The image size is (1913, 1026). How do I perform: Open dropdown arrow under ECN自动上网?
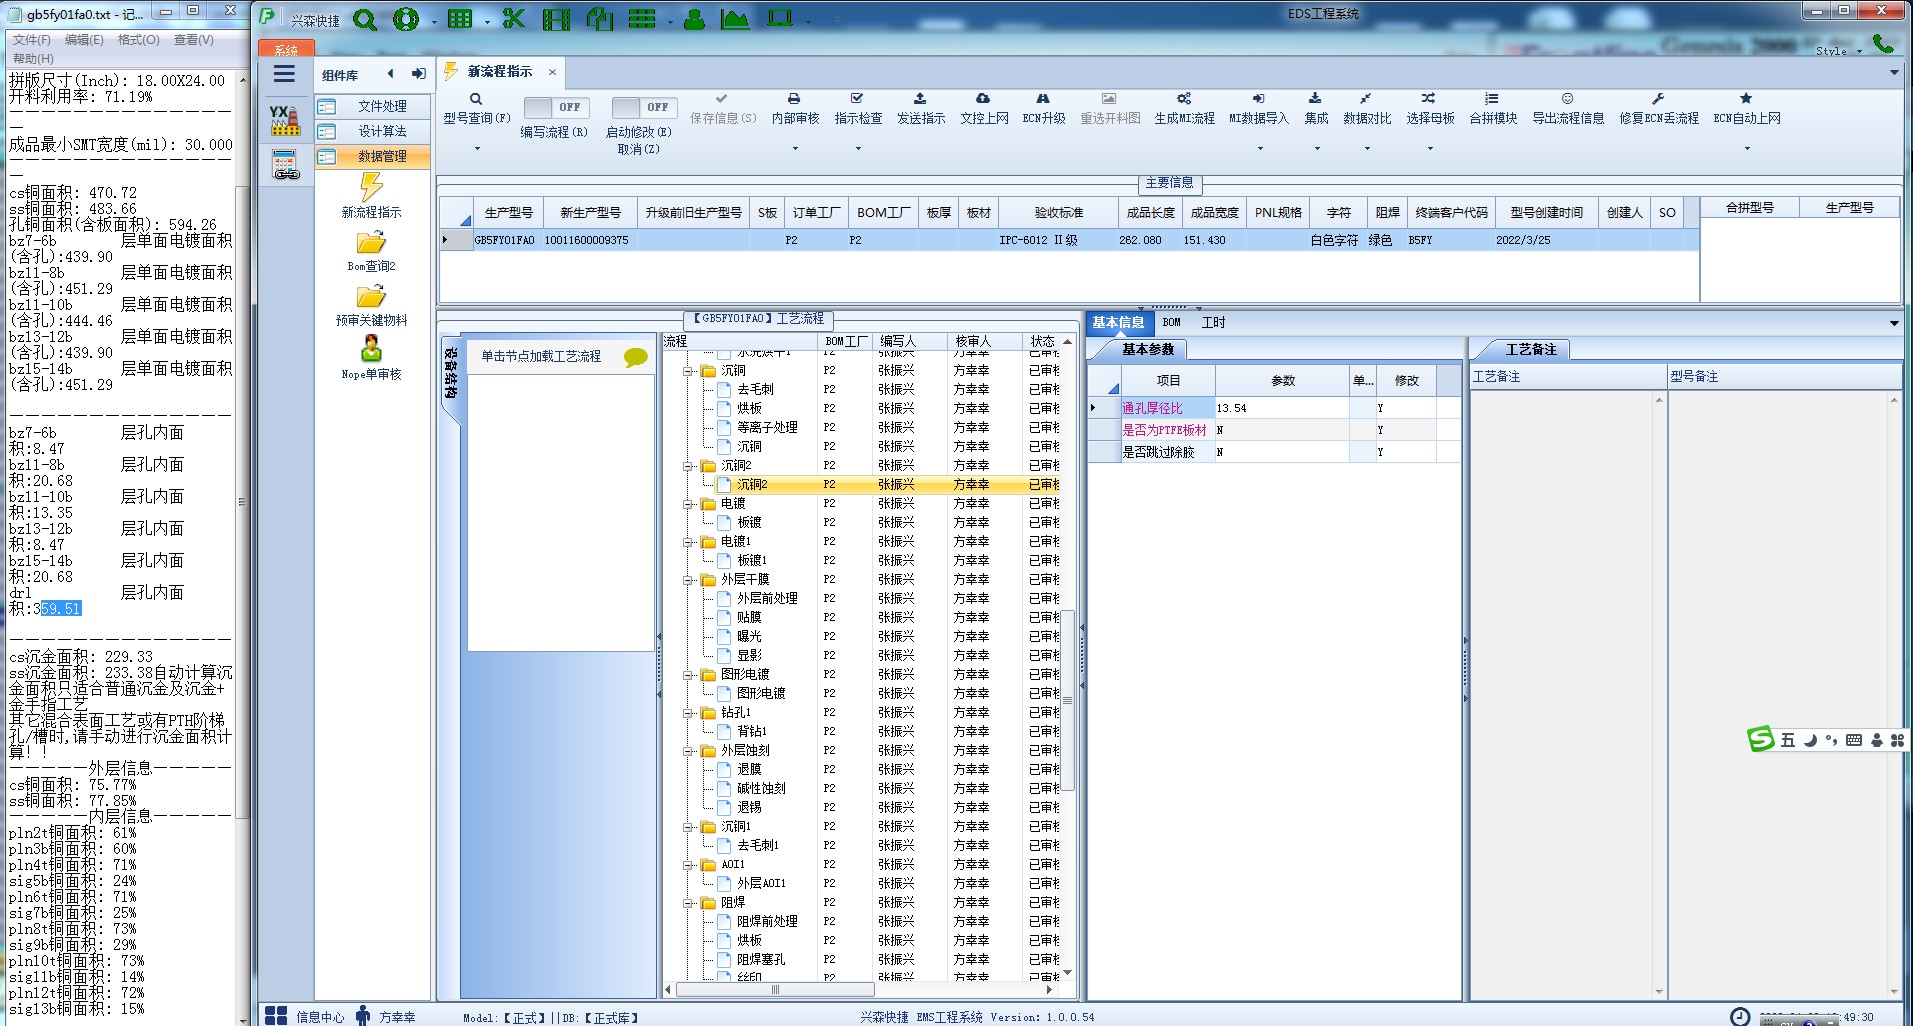pos(1747,148)
